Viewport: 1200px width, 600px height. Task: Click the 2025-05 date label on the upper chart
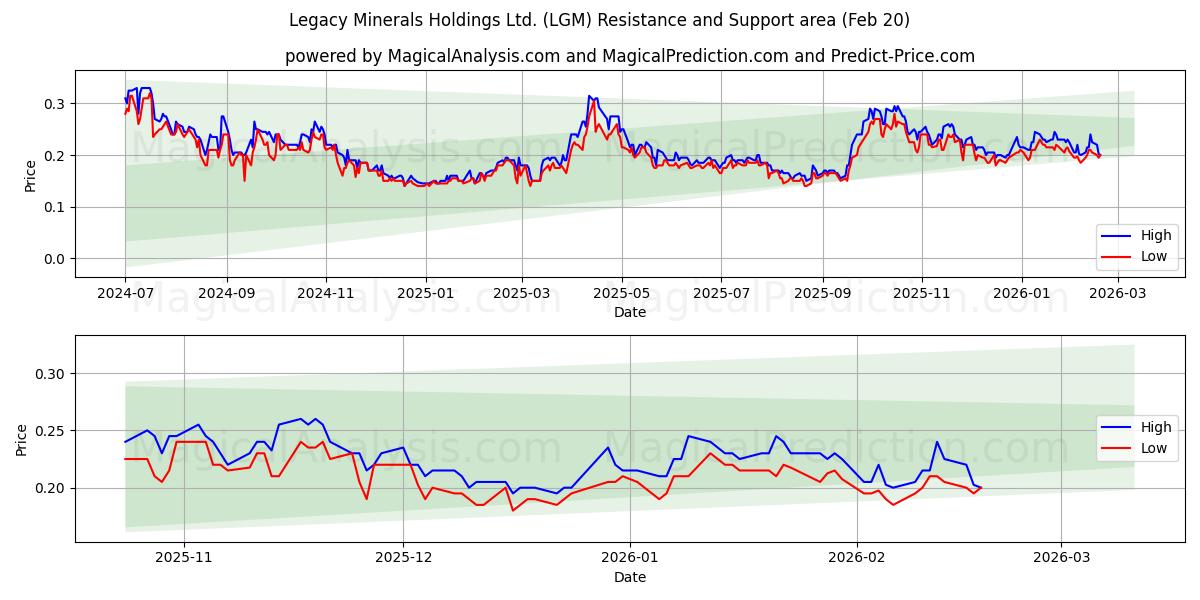click(x=622, y=294)
